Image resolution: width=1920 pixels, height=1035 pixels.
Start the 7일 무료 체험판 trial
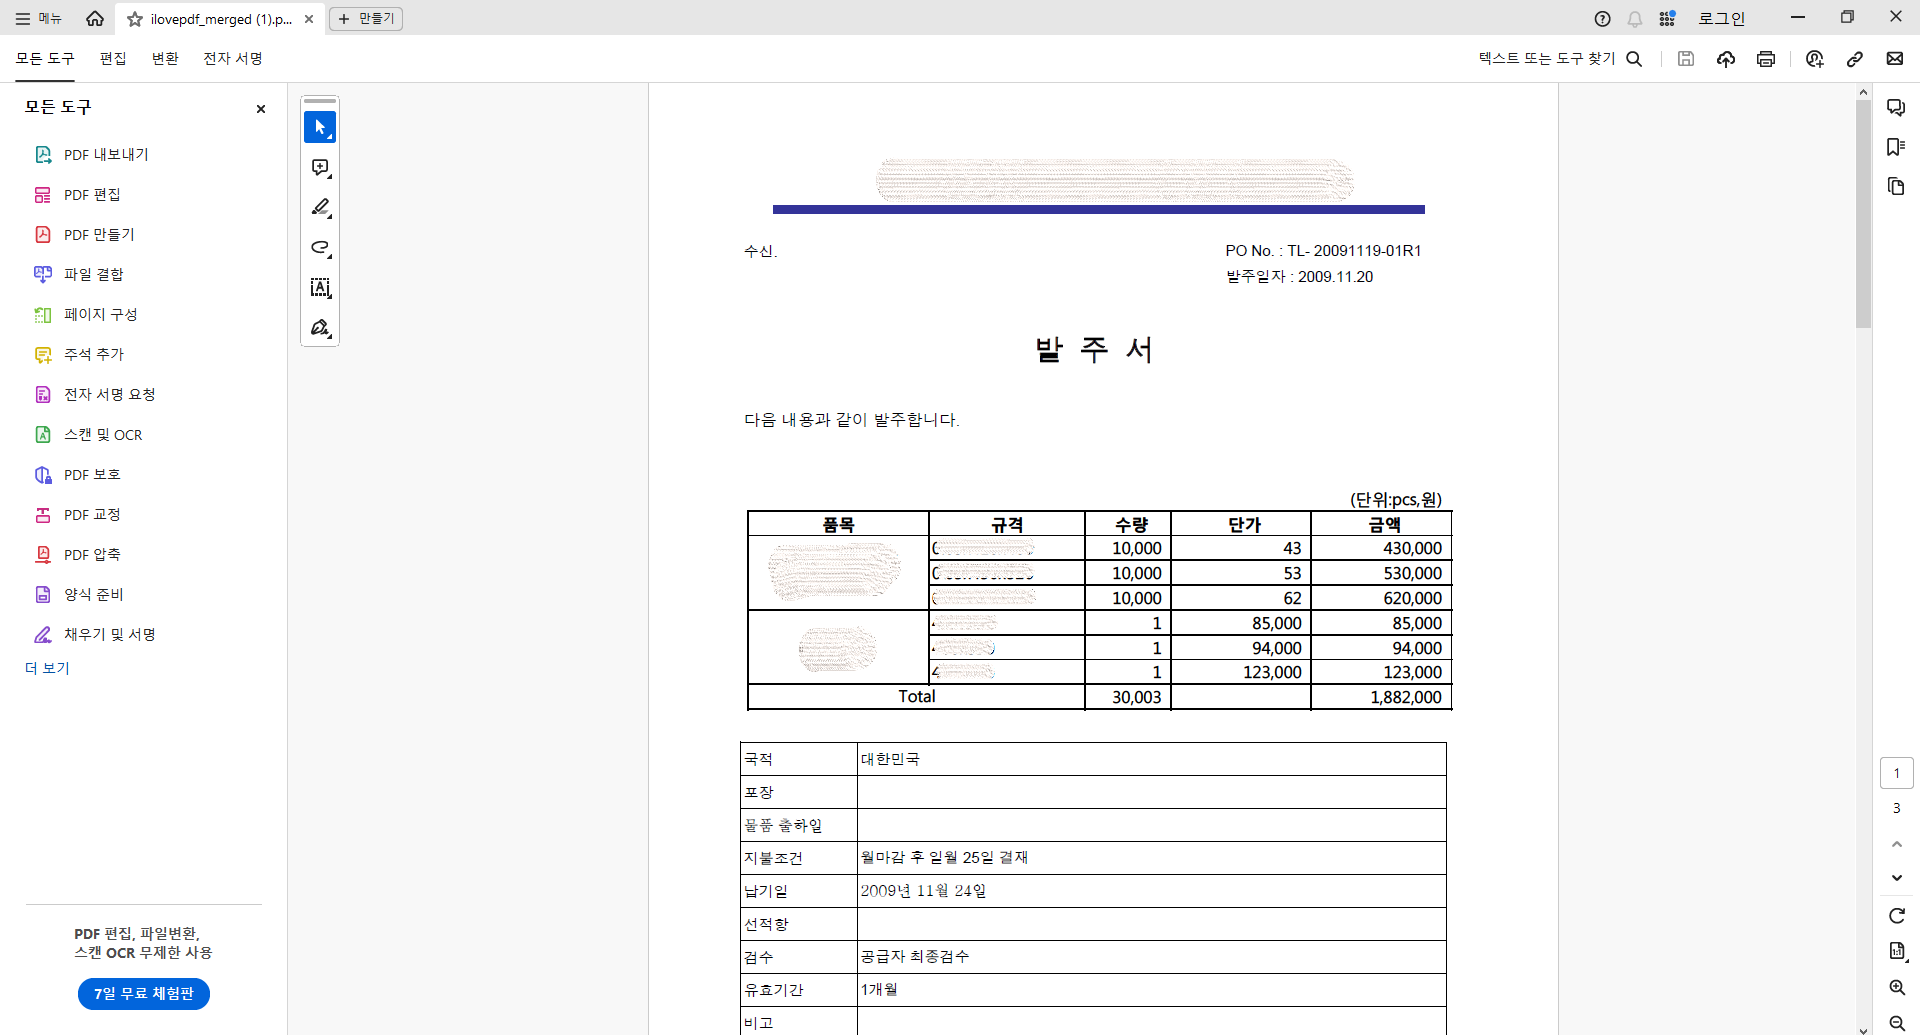point(143,993)
